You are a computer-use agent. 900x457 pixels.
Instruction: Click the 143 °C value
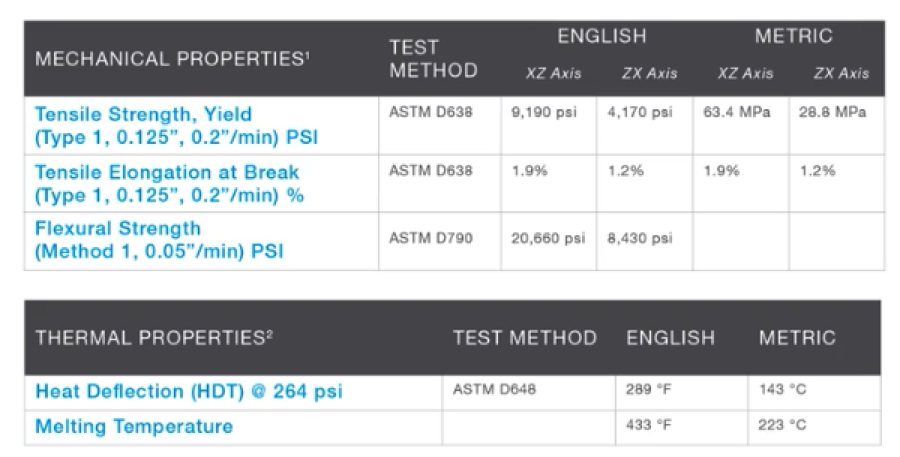coord(782,389)
